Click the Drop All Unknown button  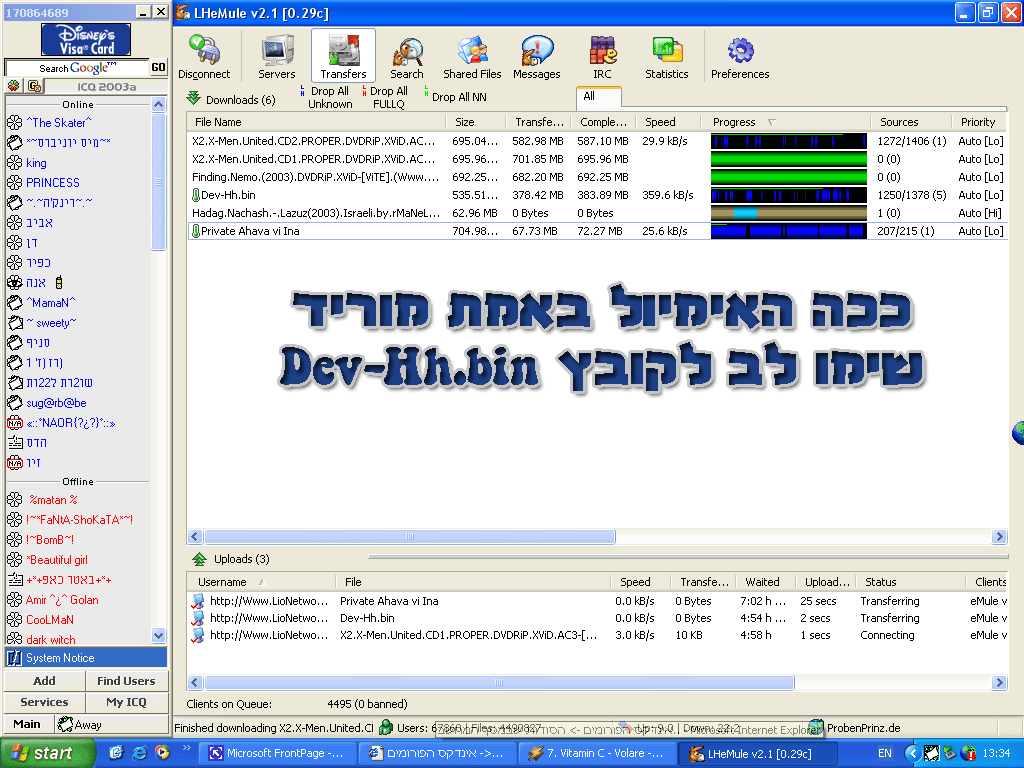326,97
